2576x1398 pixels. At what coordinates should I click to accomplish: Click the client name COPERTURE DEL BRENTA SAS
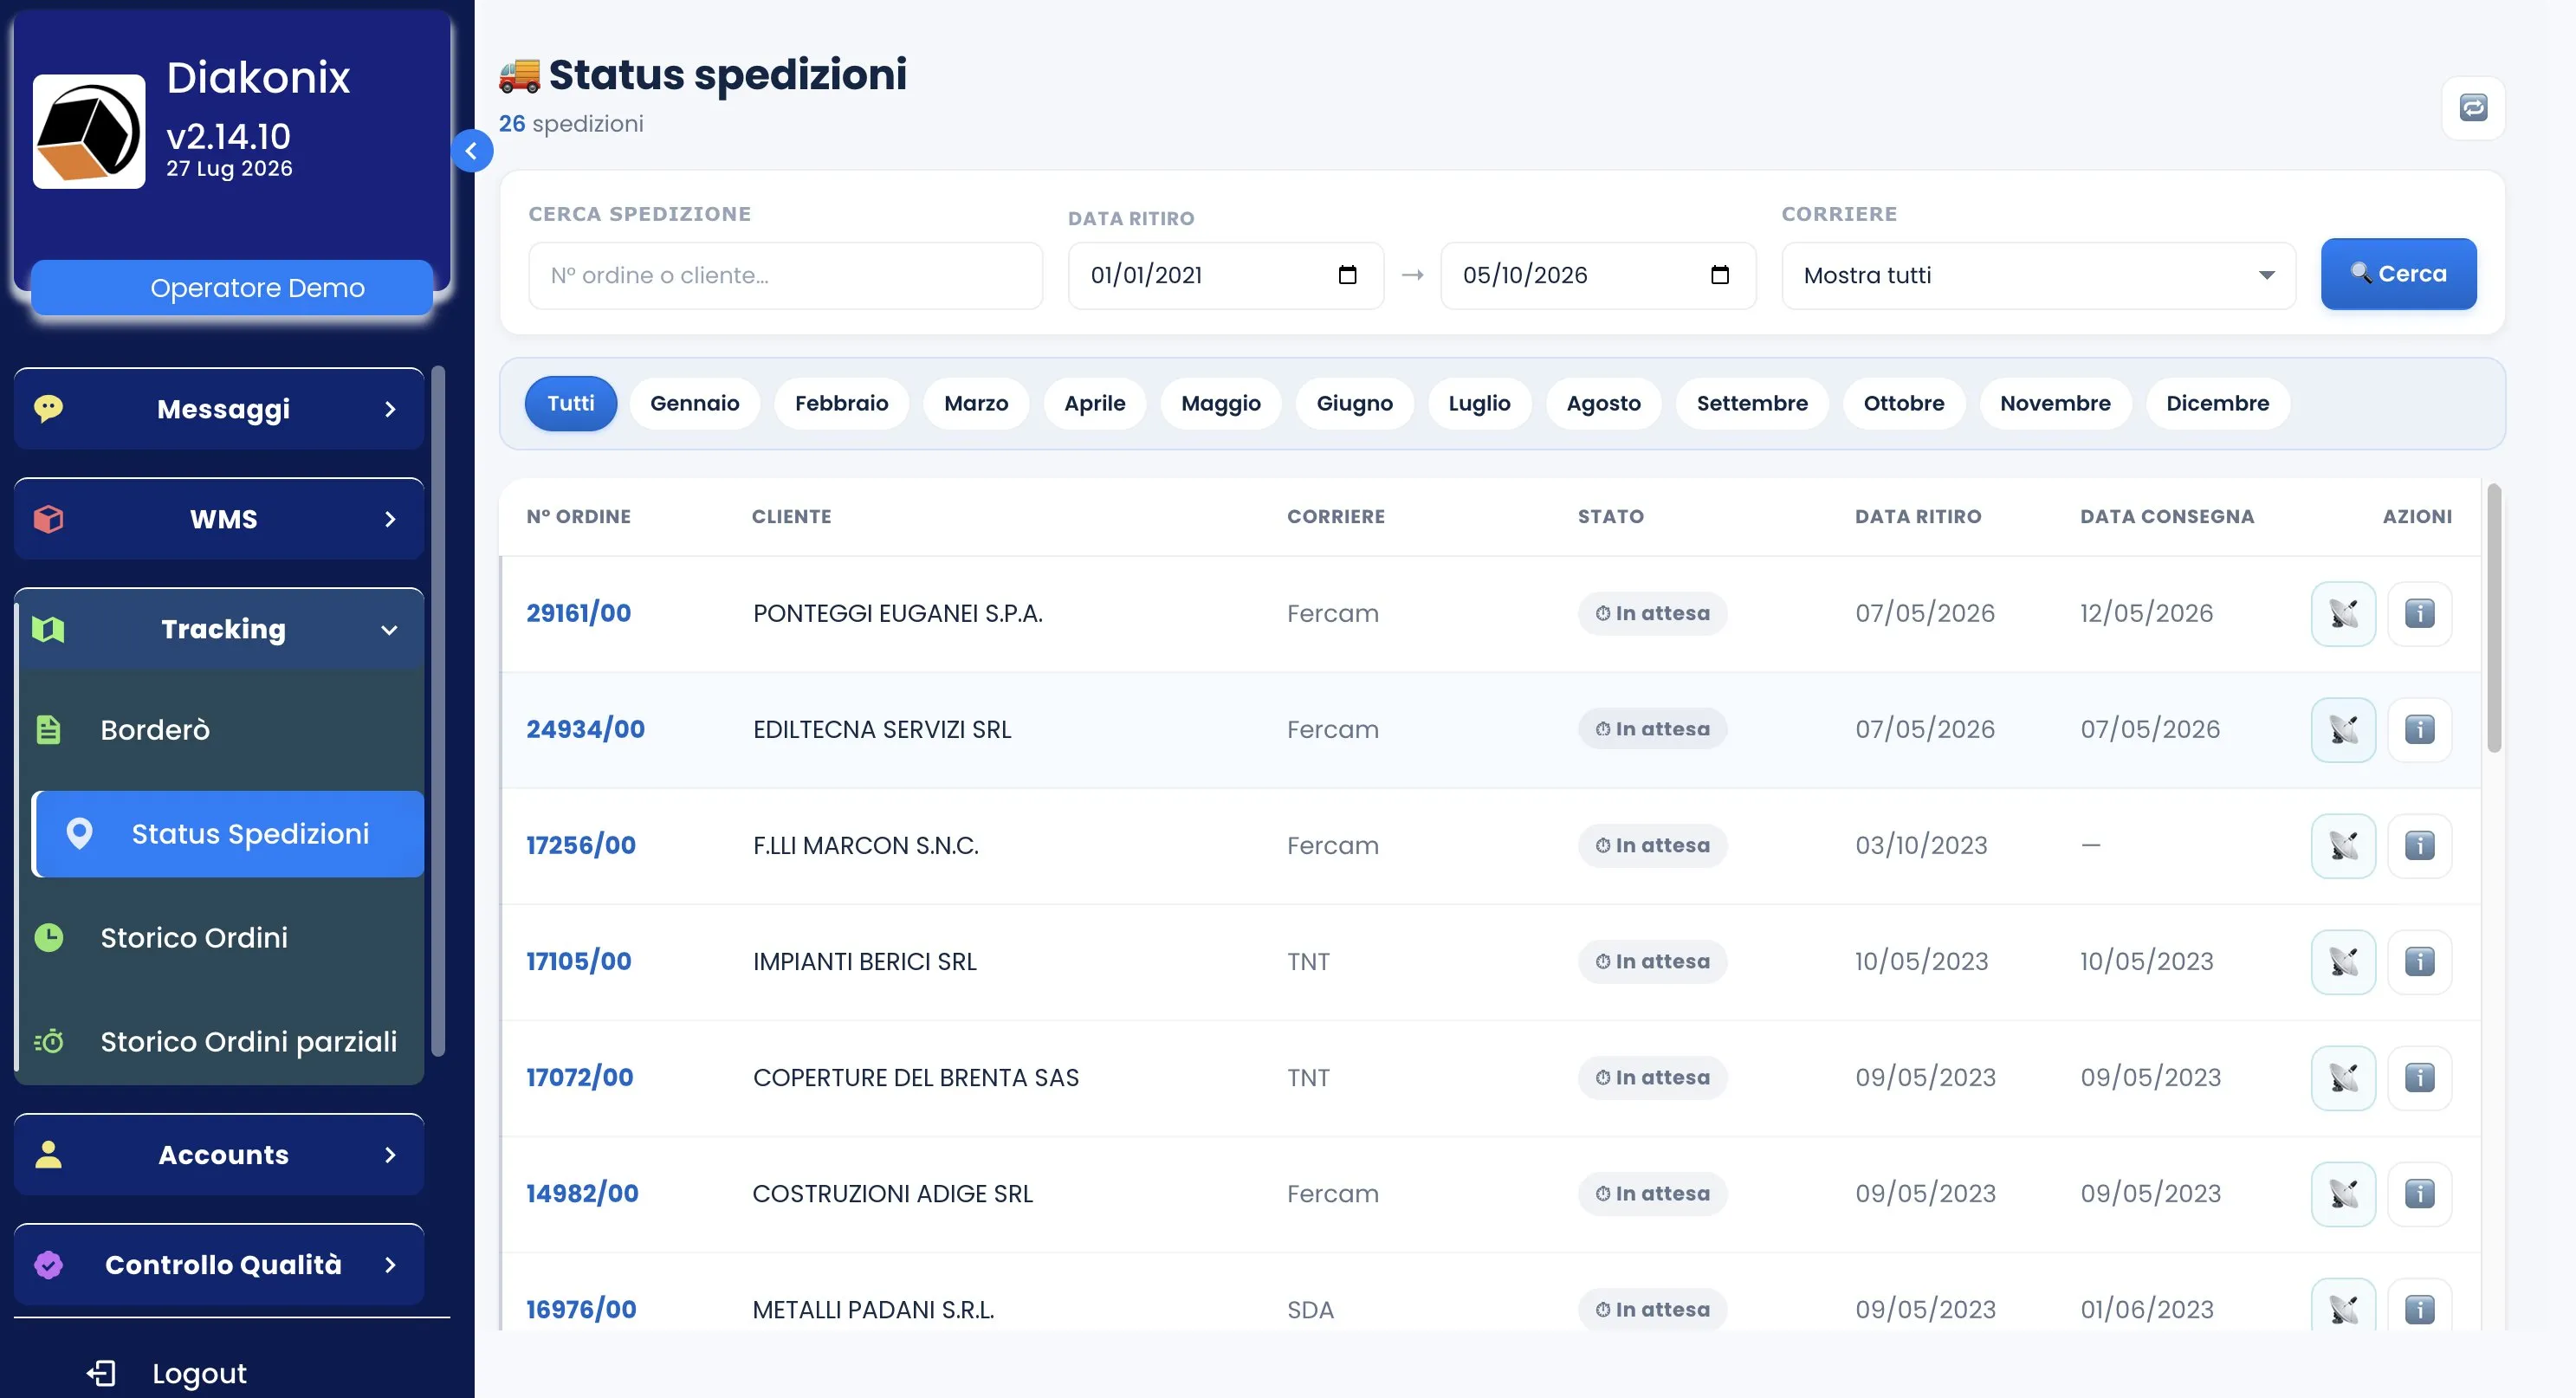pos(915,1077)
